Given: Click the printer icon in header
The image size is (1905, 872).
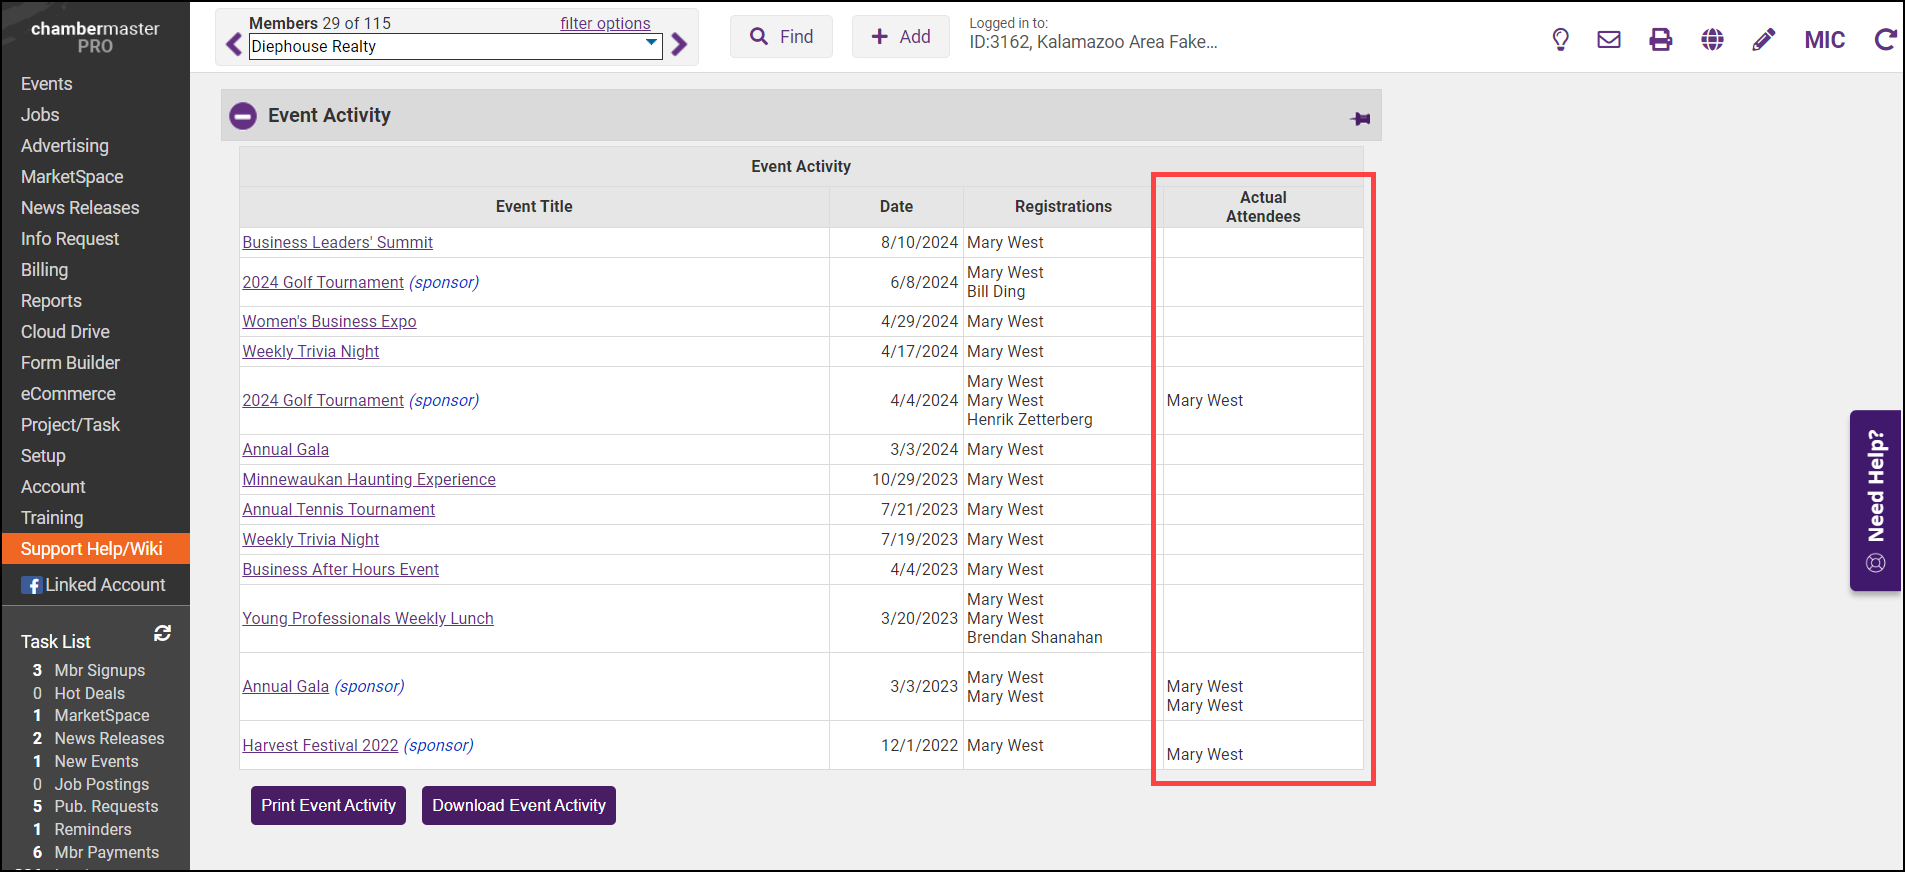Looking at the screenshot, I should point(1661,40).
